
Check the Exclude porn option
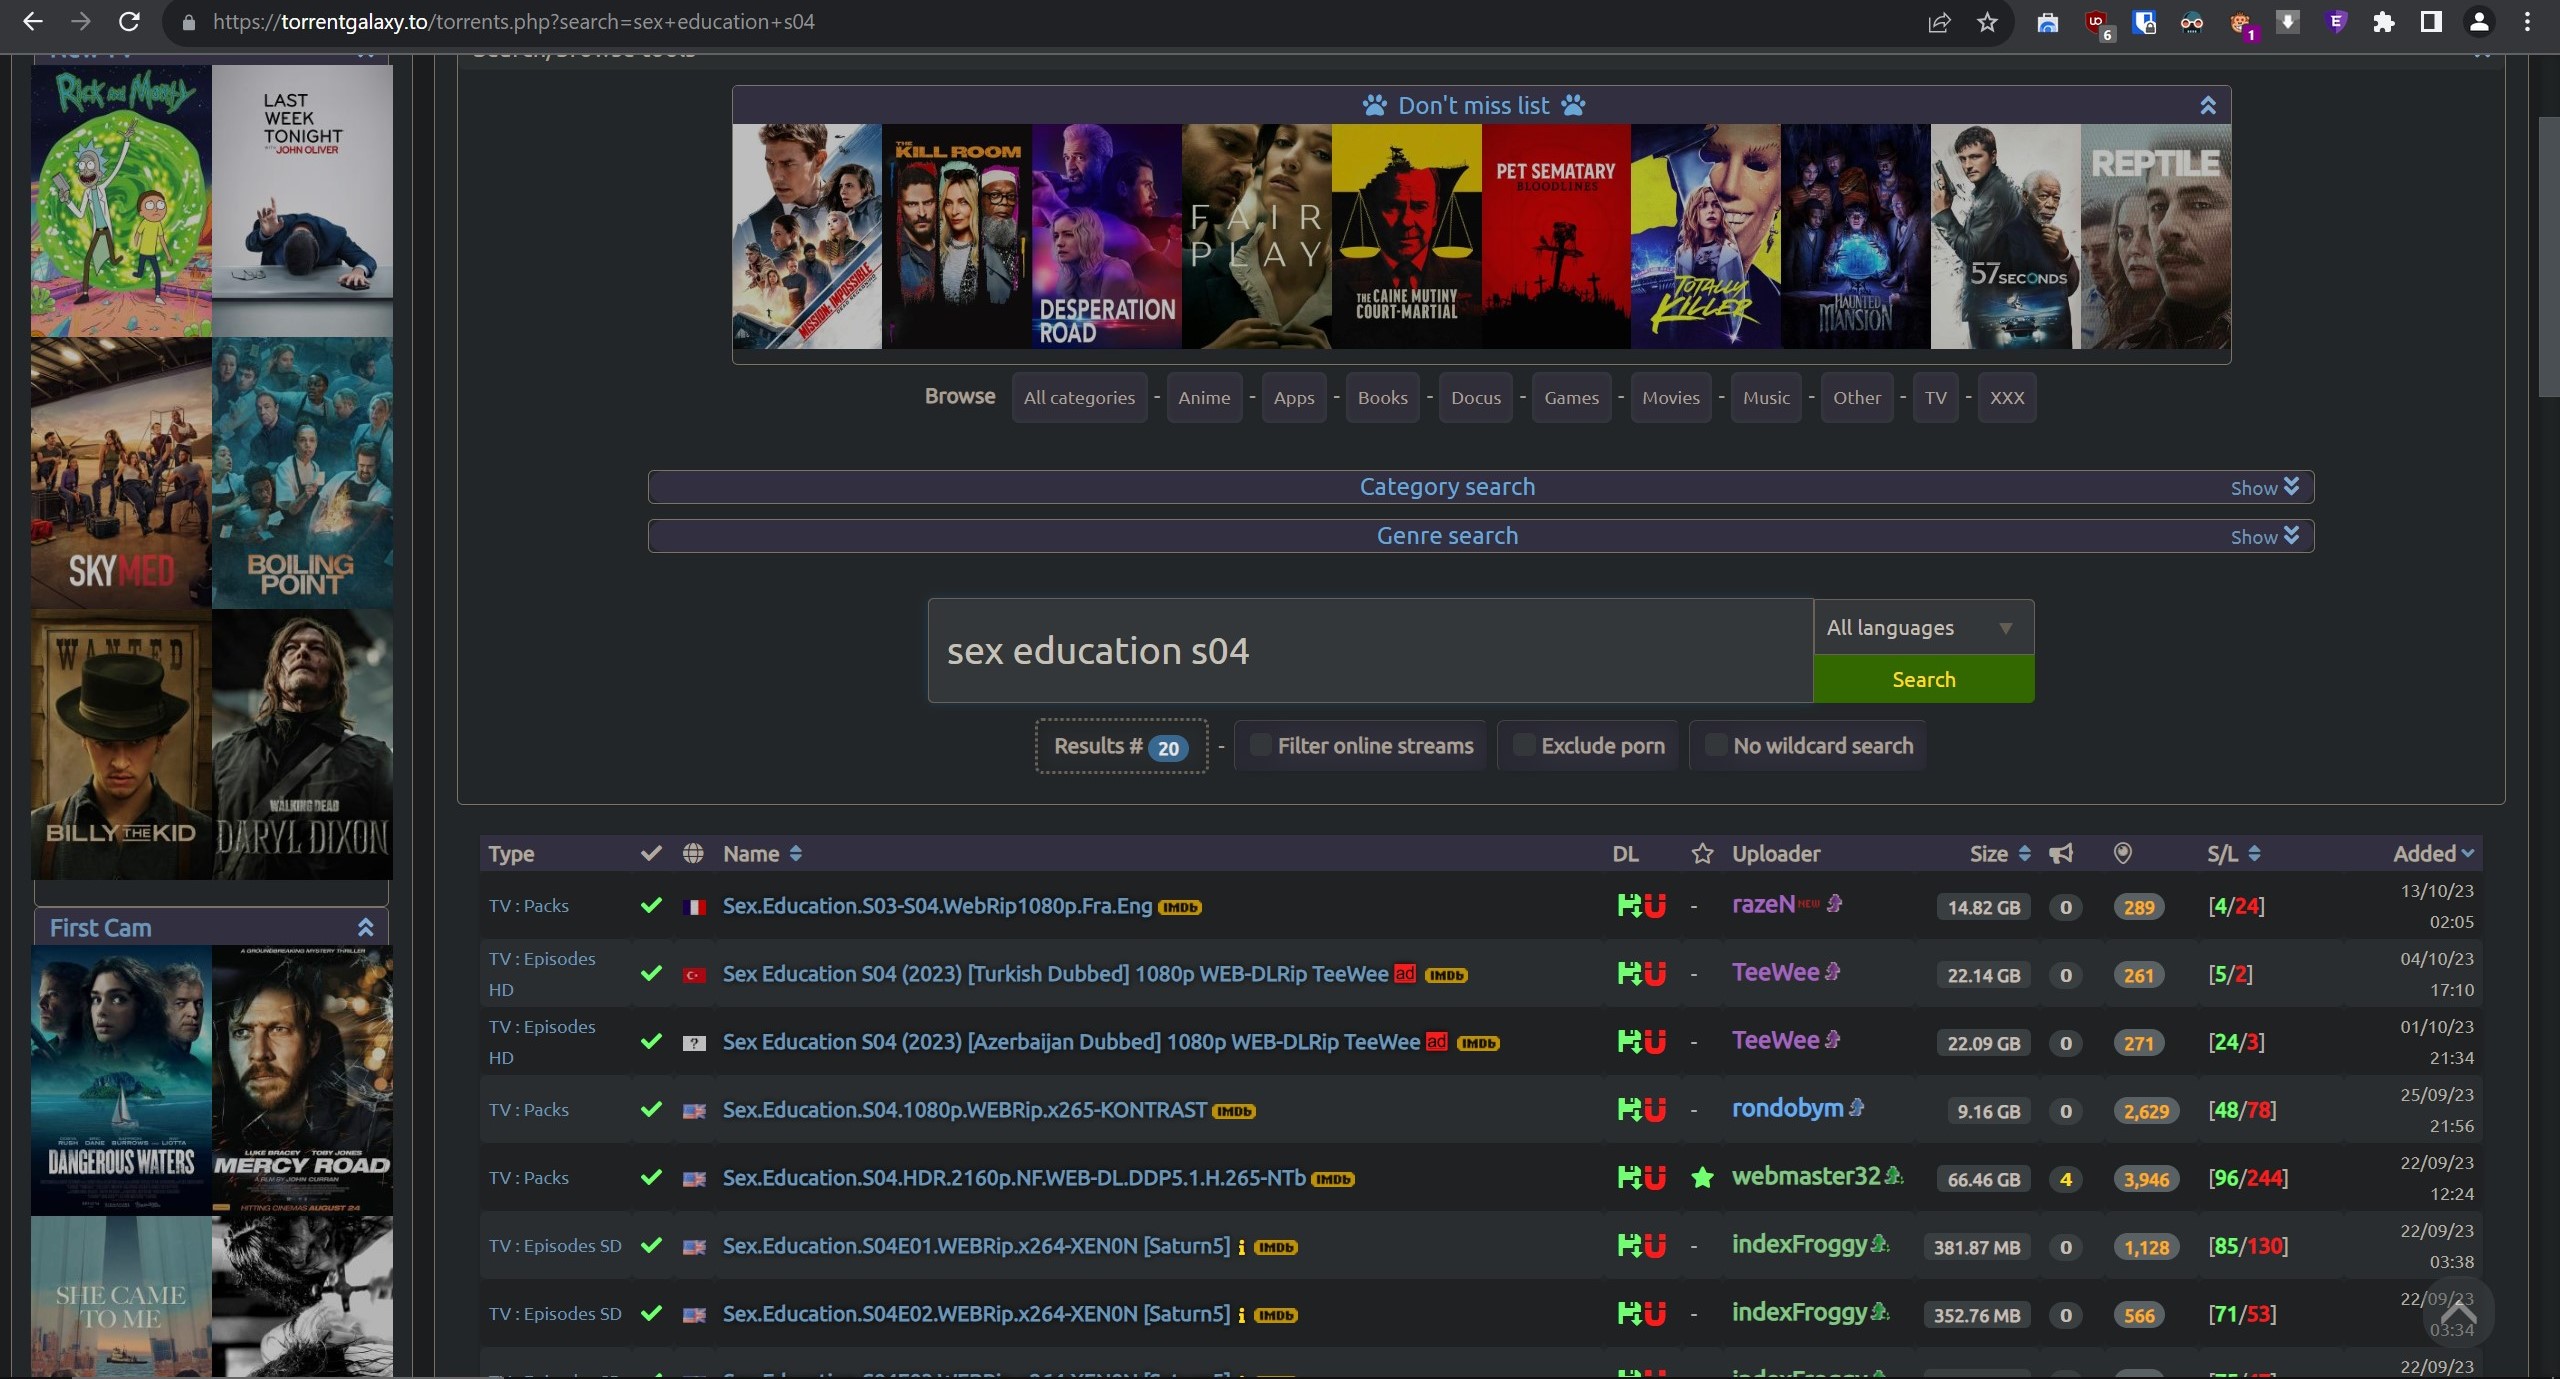coord(1523,745)
